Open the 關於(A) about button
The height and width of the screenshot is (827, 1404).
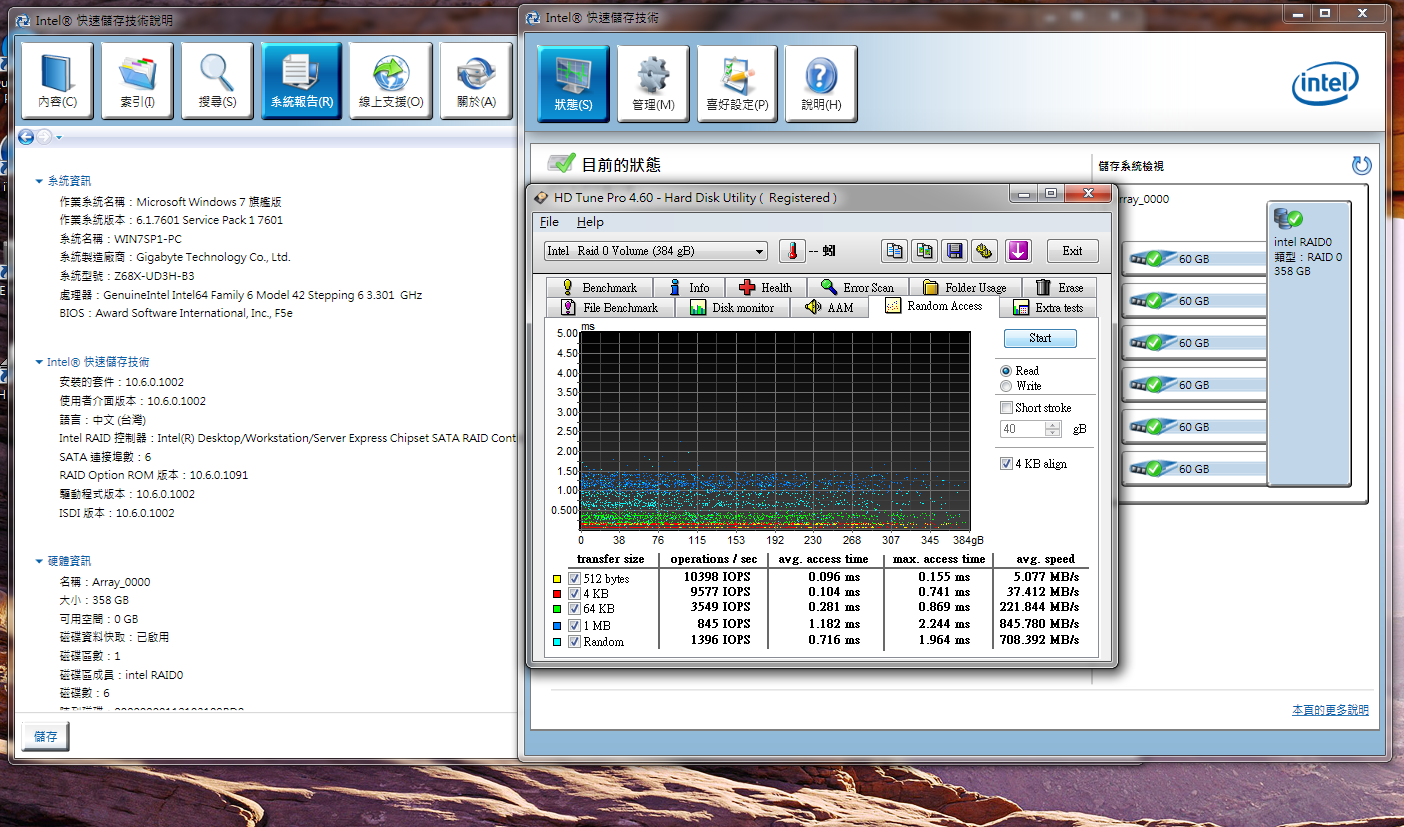(x=476, y=81)
